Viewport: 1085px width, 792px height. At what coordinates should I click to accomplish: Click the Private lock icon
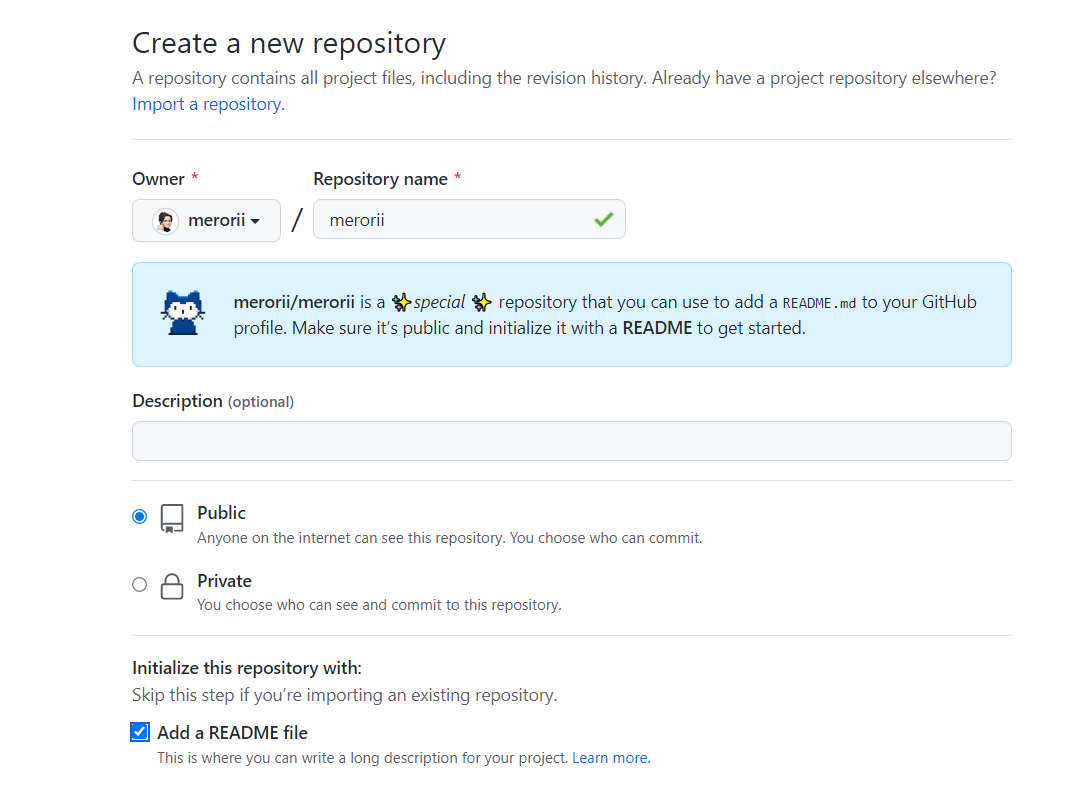[x=172, y=586]
